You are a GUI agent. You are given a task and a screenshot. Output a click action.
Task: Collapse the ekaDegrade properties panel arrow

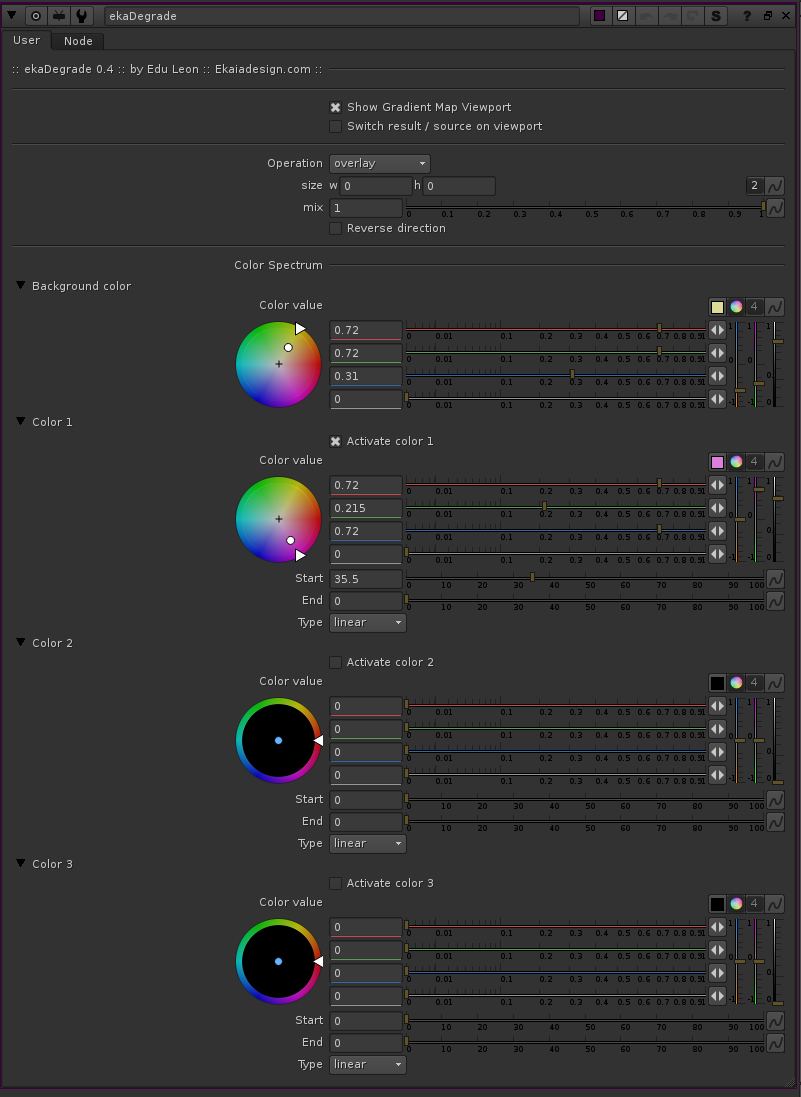pyautogui.click(x=12, y=15)
